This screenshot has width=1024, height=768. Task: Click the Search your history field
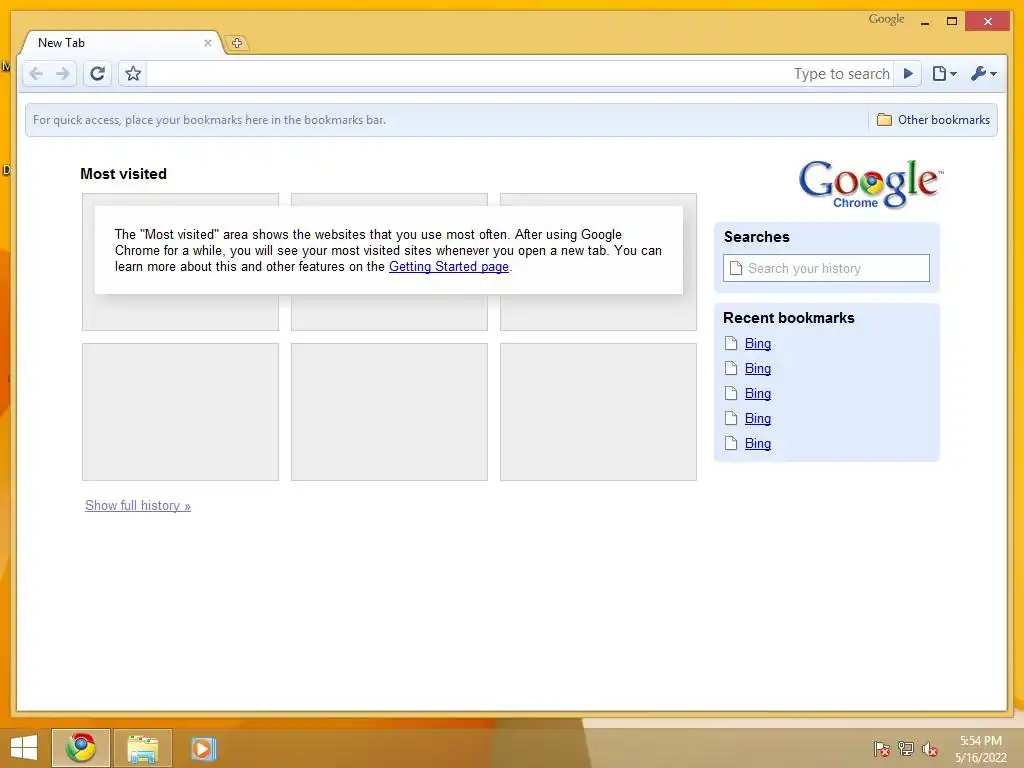(x=826, y=268)
